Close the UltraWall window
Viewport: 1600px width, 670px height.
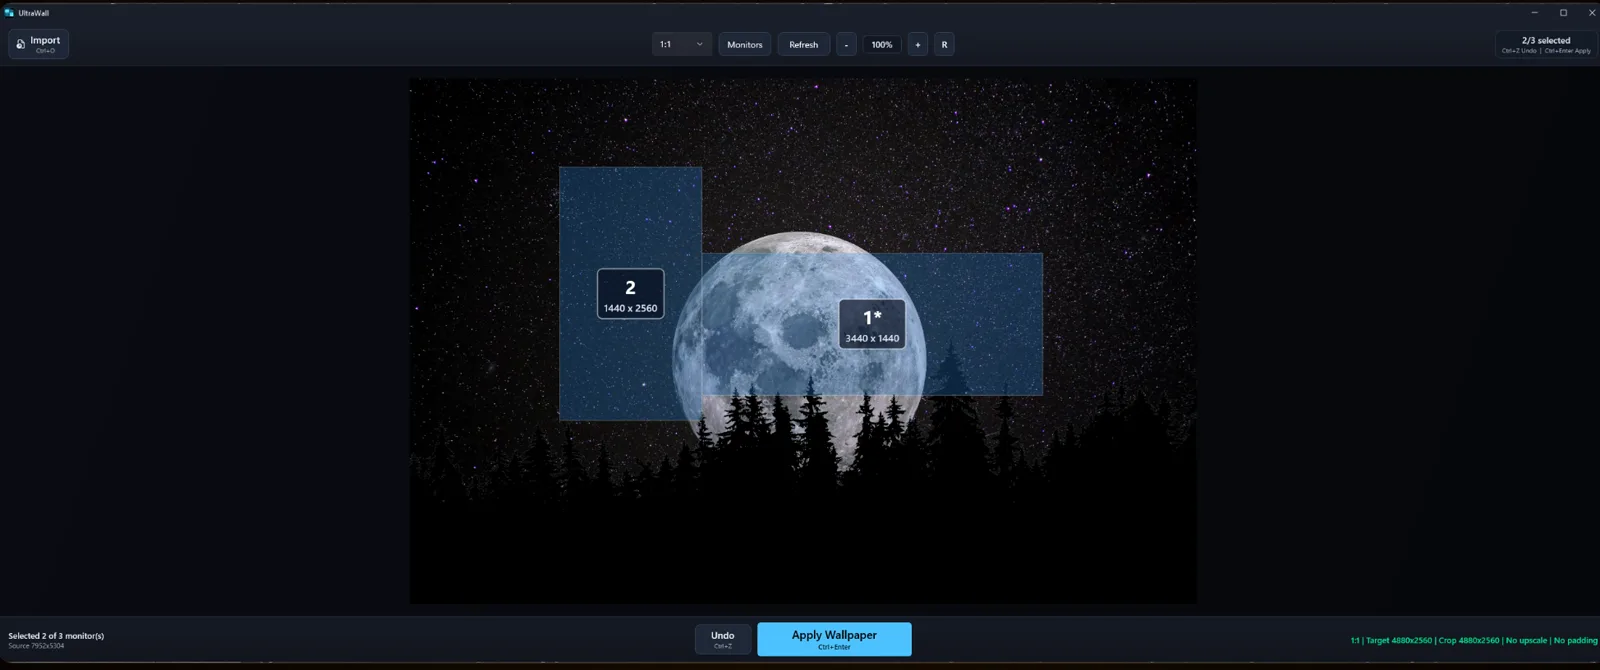(1591, 13)
